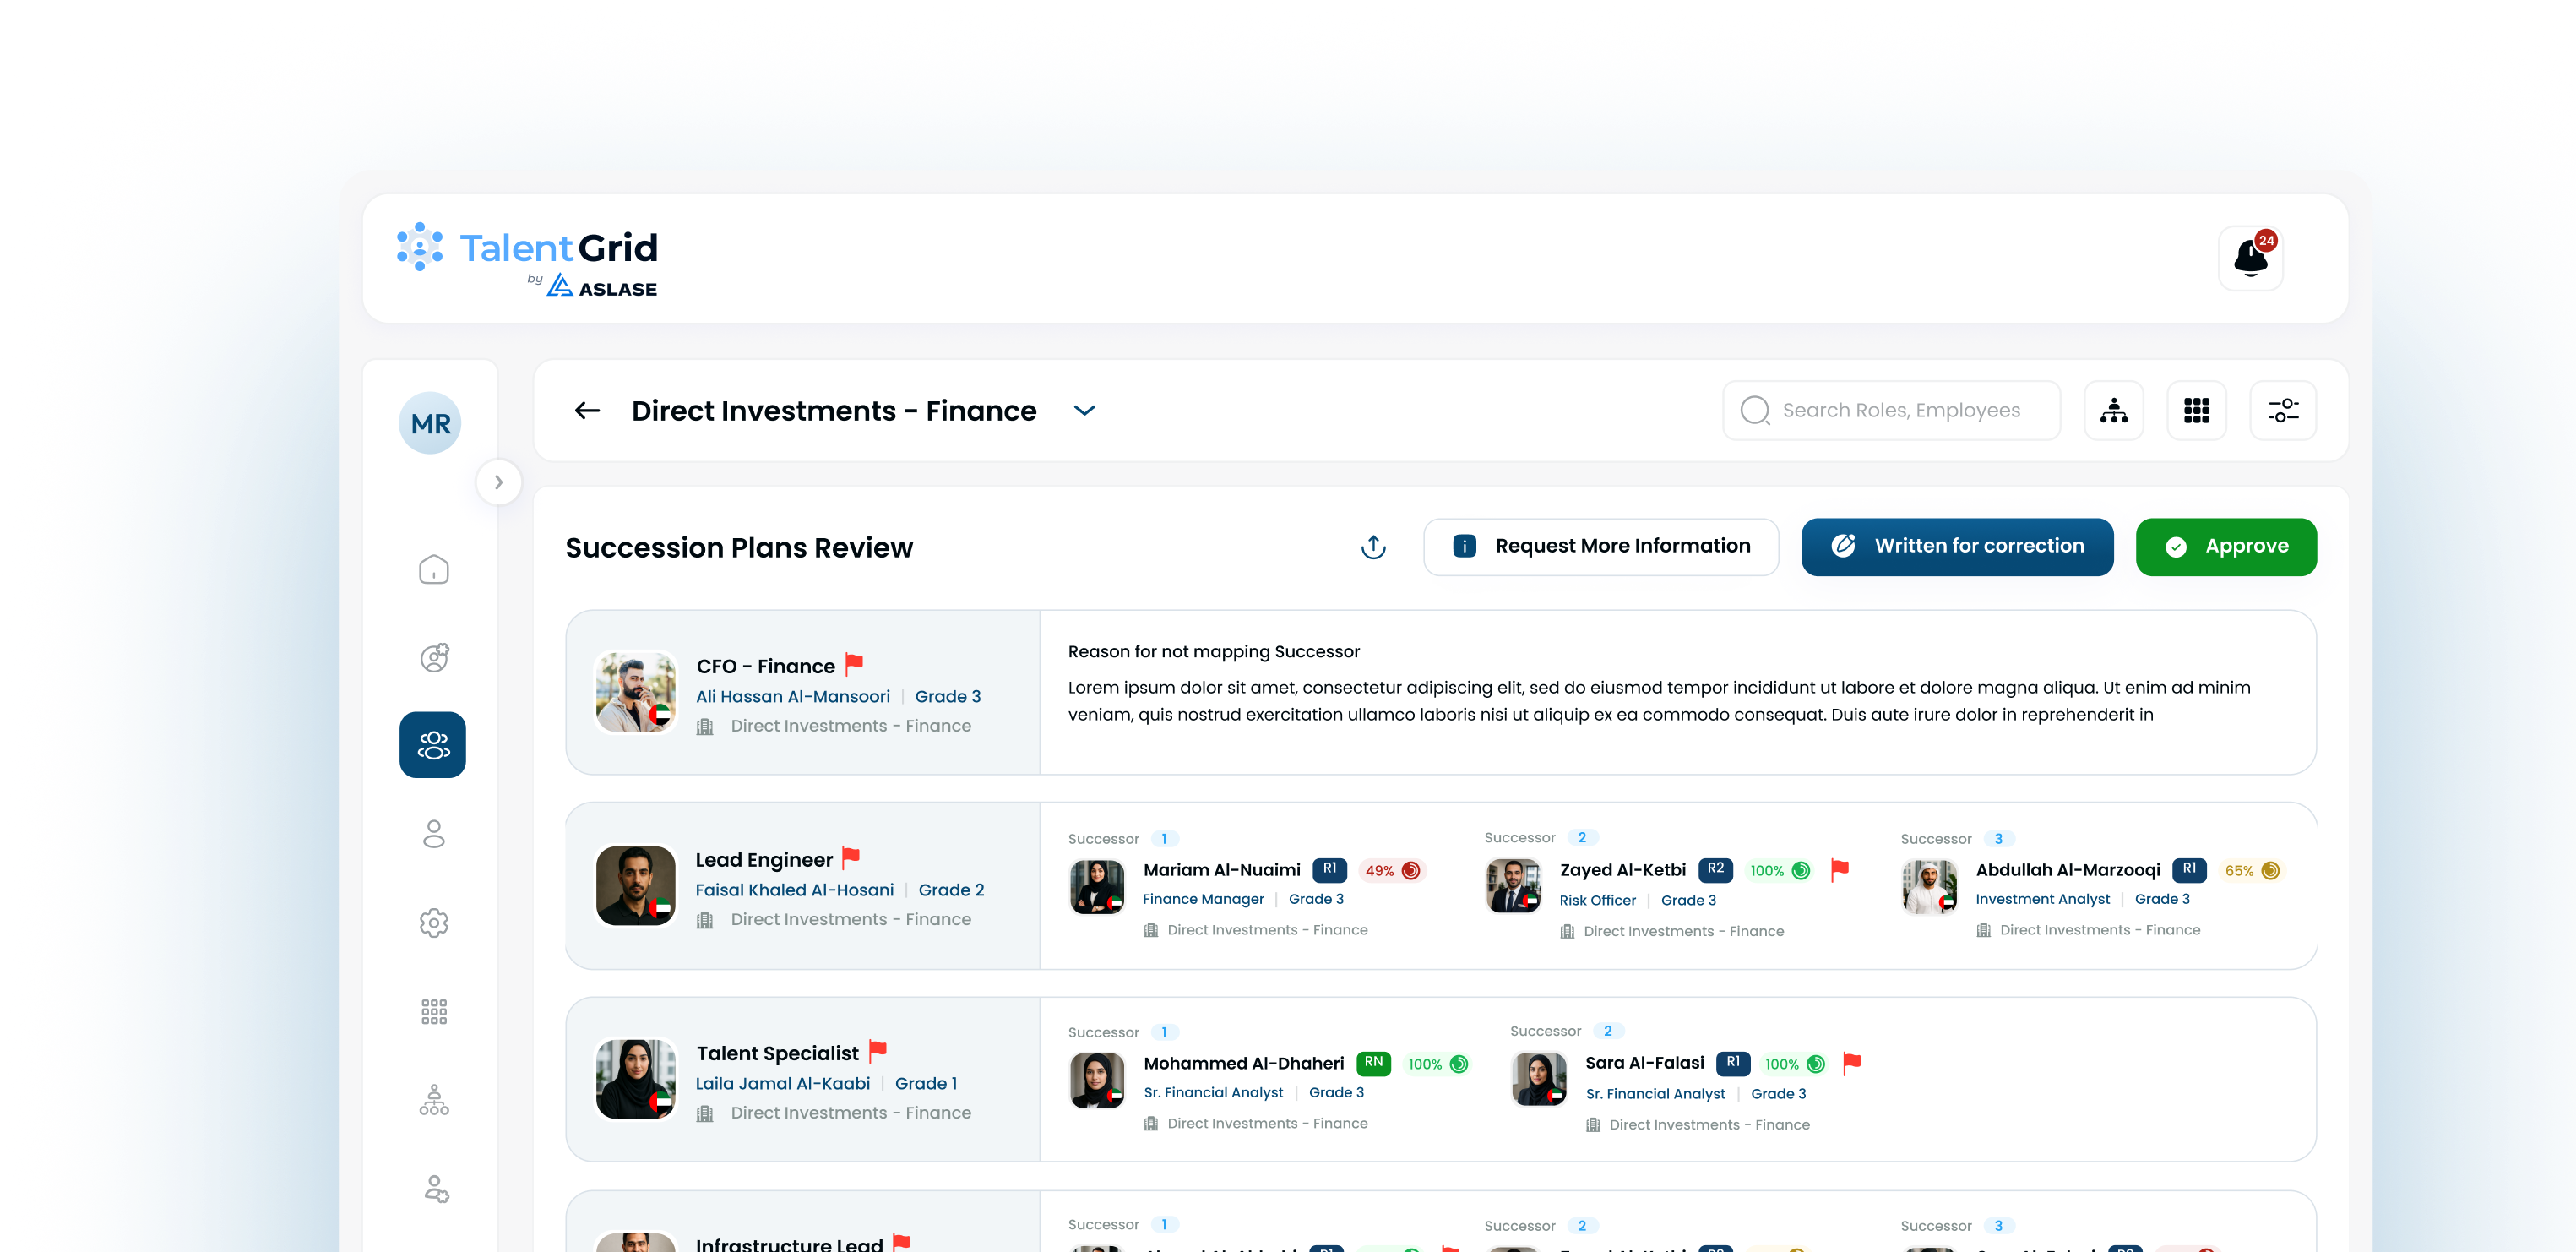
Task: Click the Lead Engineer role title
Action: coord(764,860)
